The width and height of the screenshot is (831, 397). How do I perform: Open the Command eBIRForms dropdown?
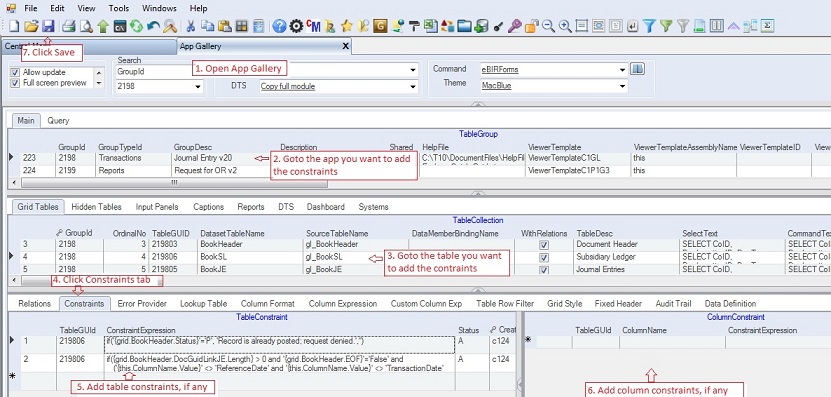pos(622,69)
